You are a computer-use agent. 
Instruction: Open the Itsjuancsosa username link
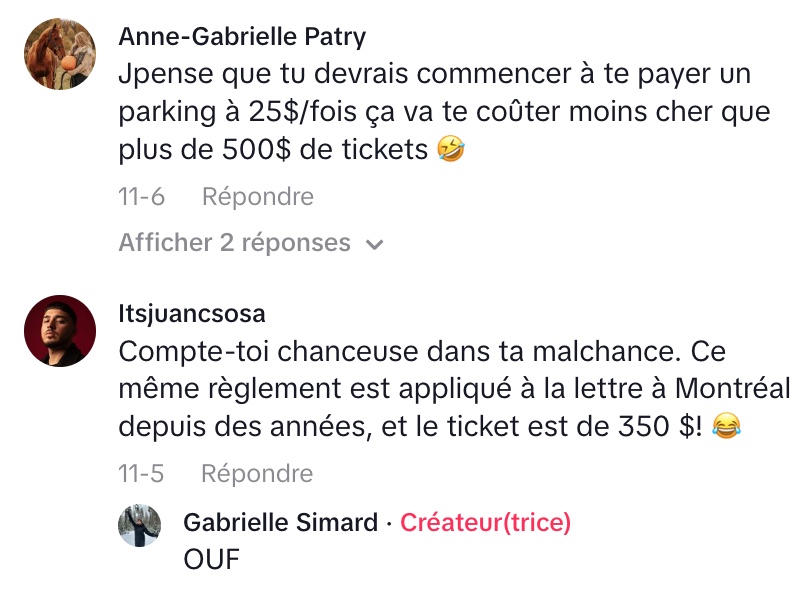point(192,314)
